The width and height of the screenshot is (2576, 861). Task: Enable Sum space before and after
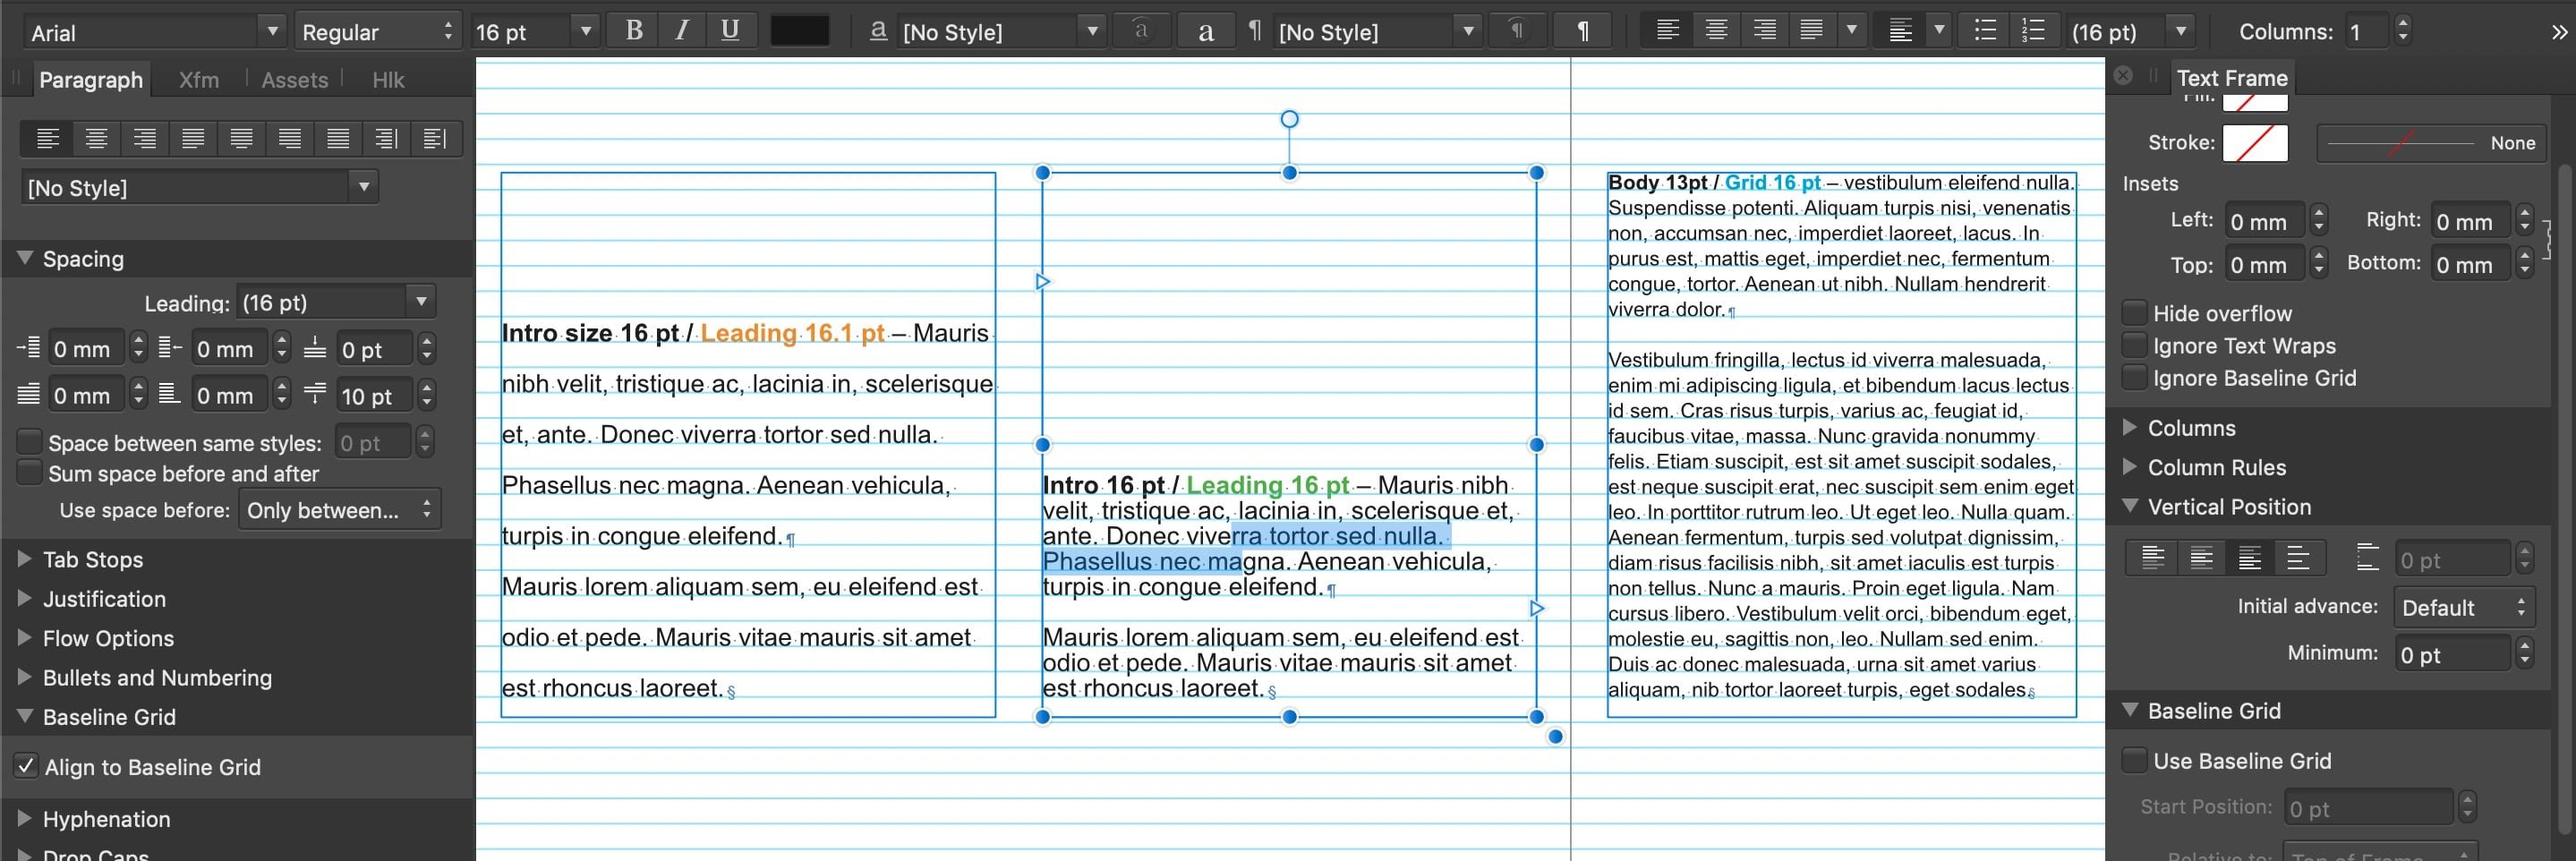(x=30, y=473)
